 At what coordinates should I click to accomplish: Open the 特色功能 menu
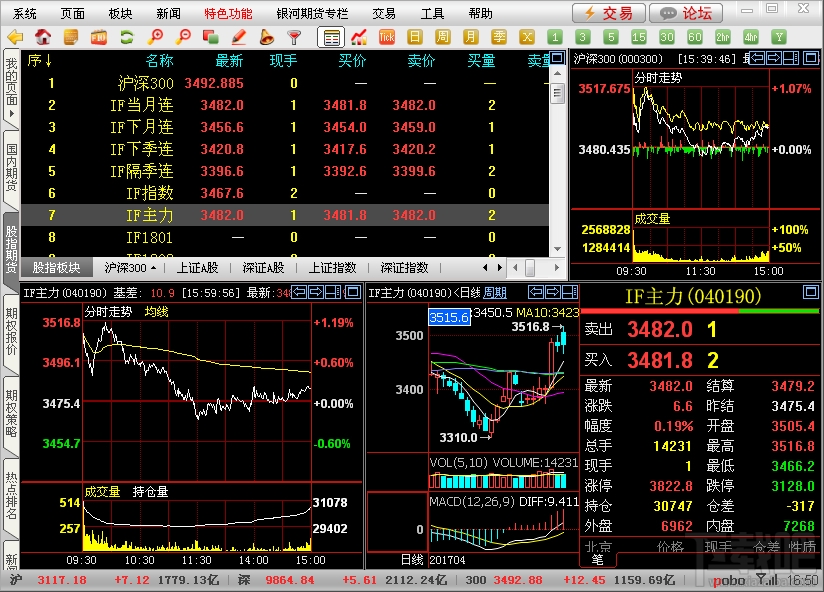pyautogui.click(x=228, y=13)
